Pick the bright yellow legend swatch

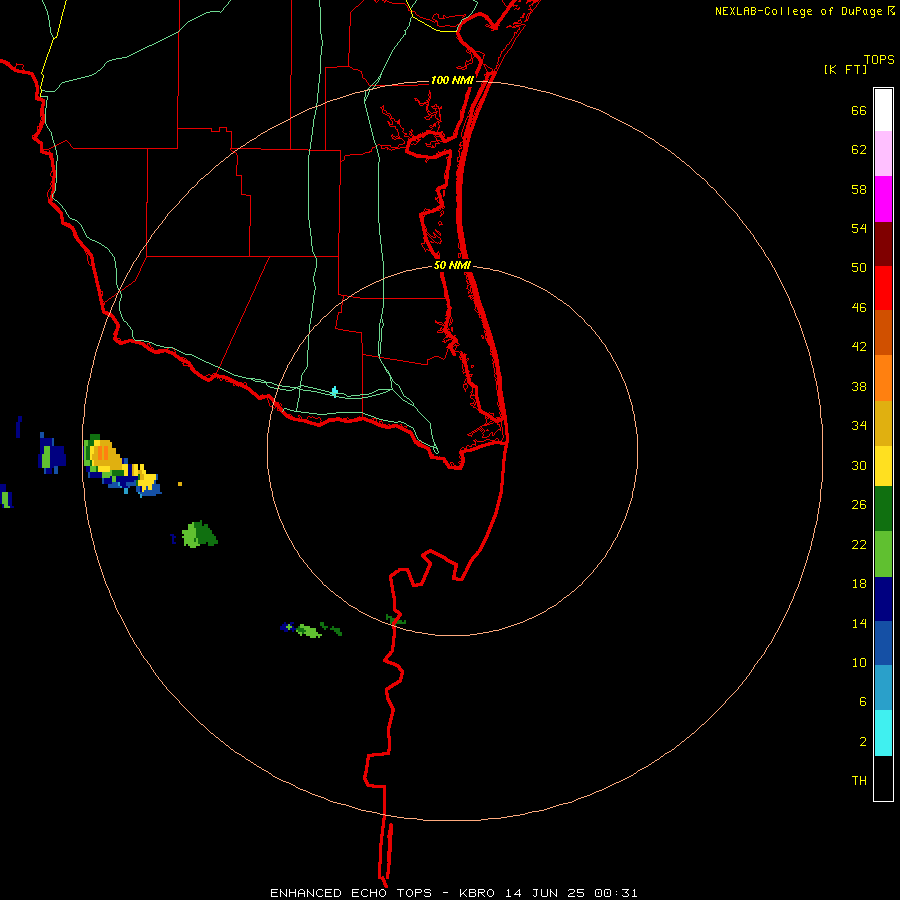click(x=883, y=466)
